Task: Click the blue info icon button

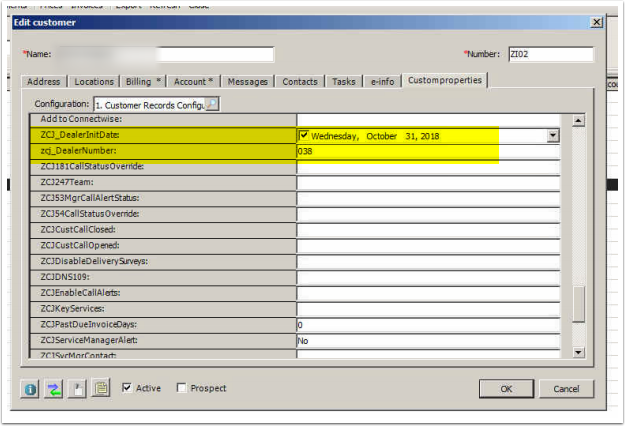Action: [30, 389]
